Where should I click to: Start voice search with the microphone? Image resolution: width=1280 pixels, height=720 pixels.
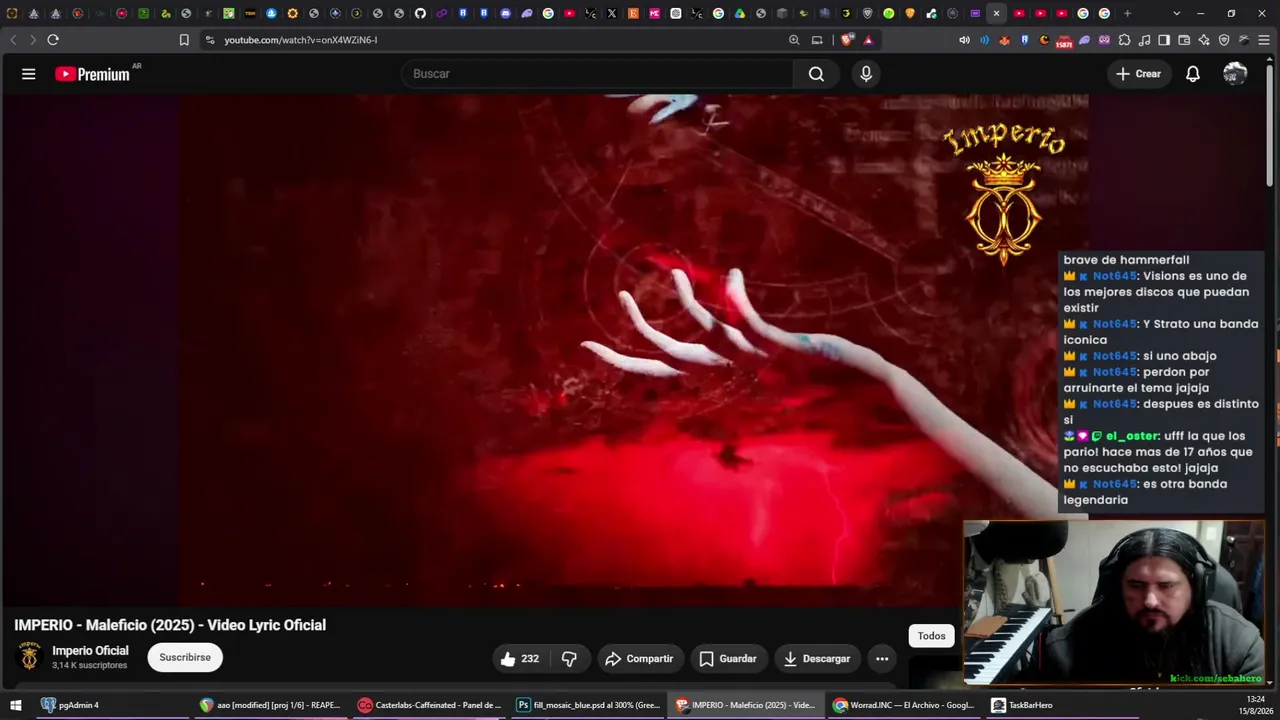point(866,74)
